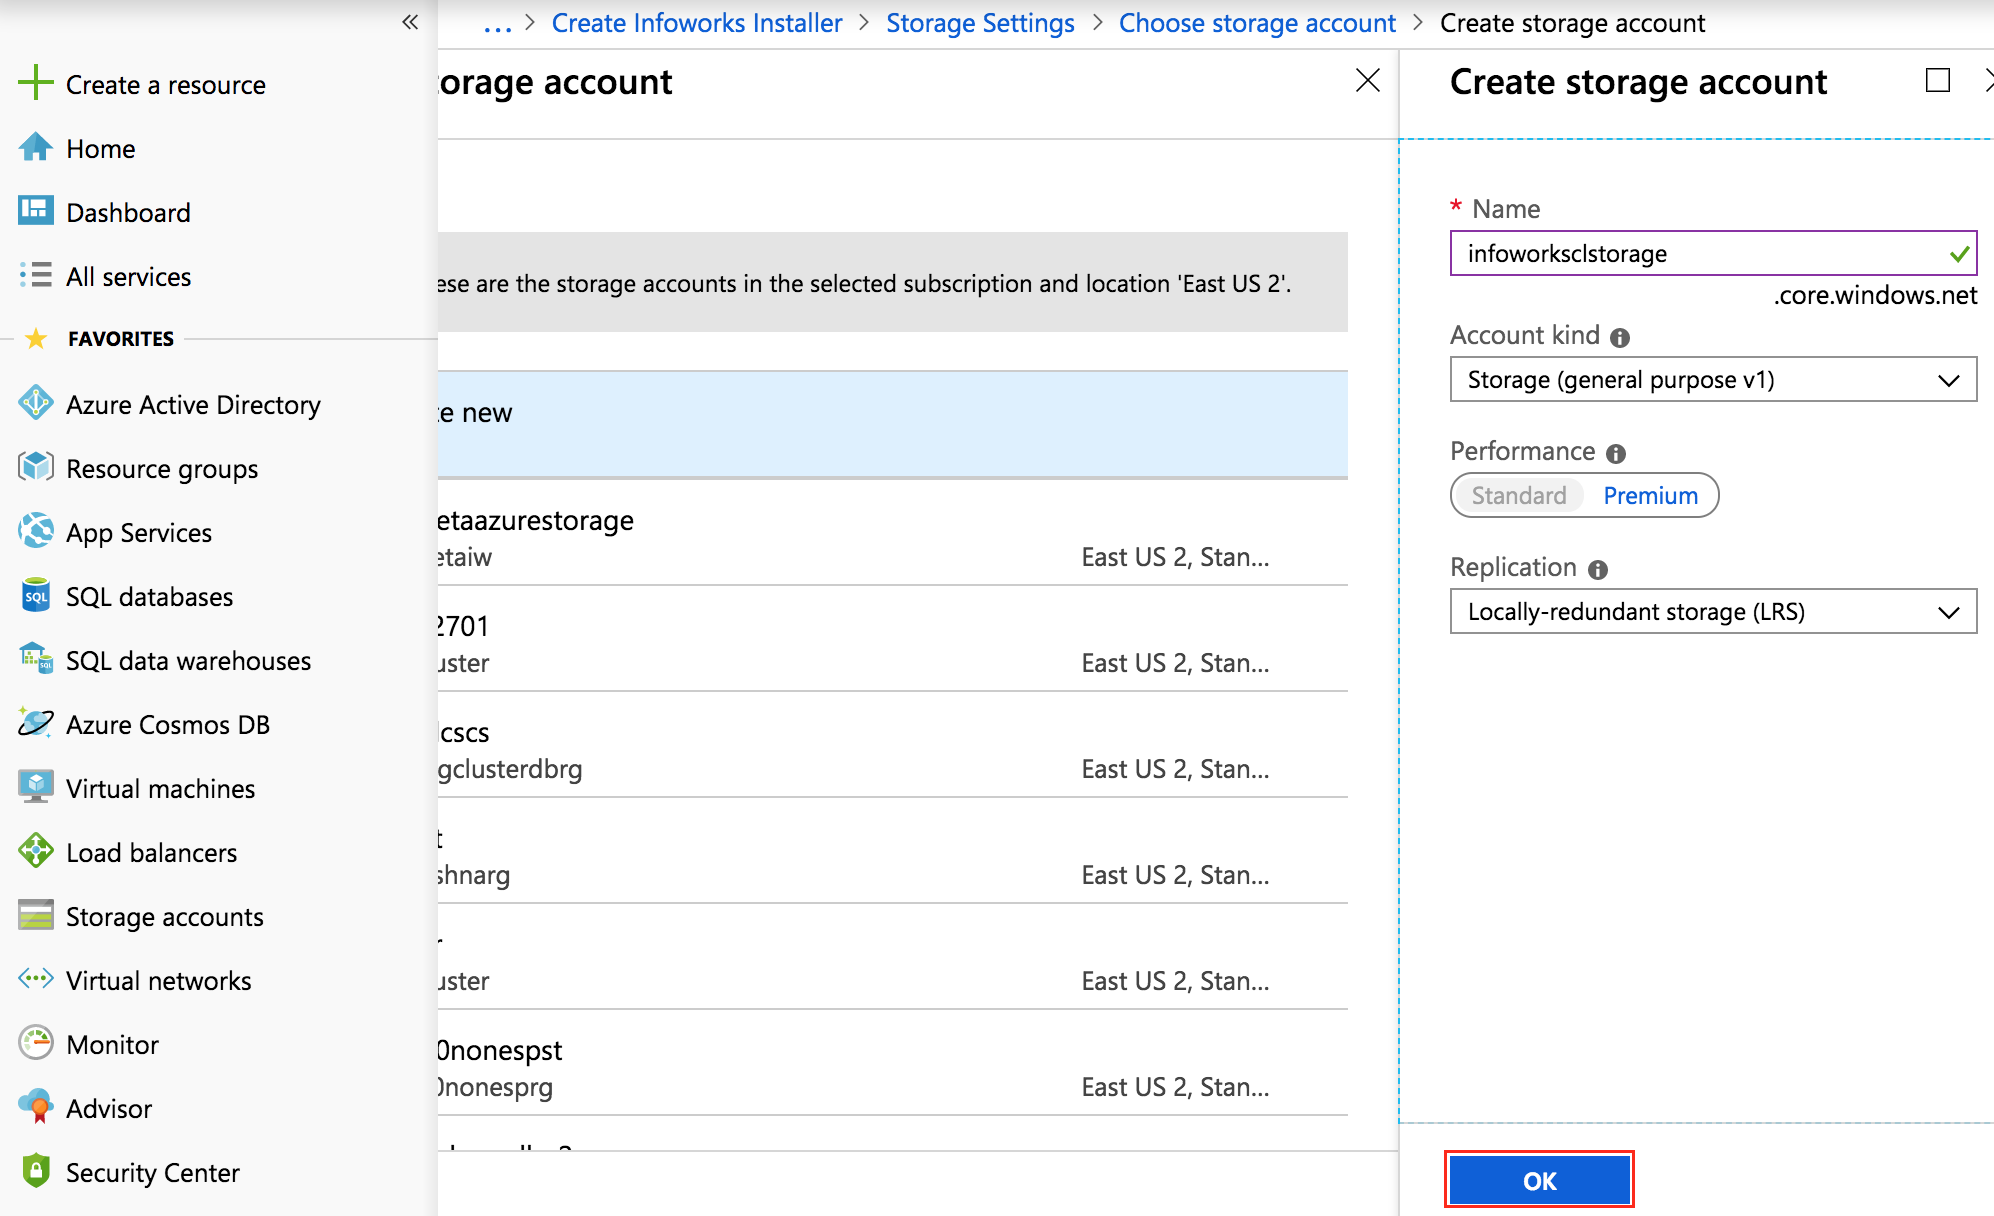Image resolution: width=1994 pixels, height=1216 pixels.
Task: Select the Create new option row
Action: (x=893, y=424)
